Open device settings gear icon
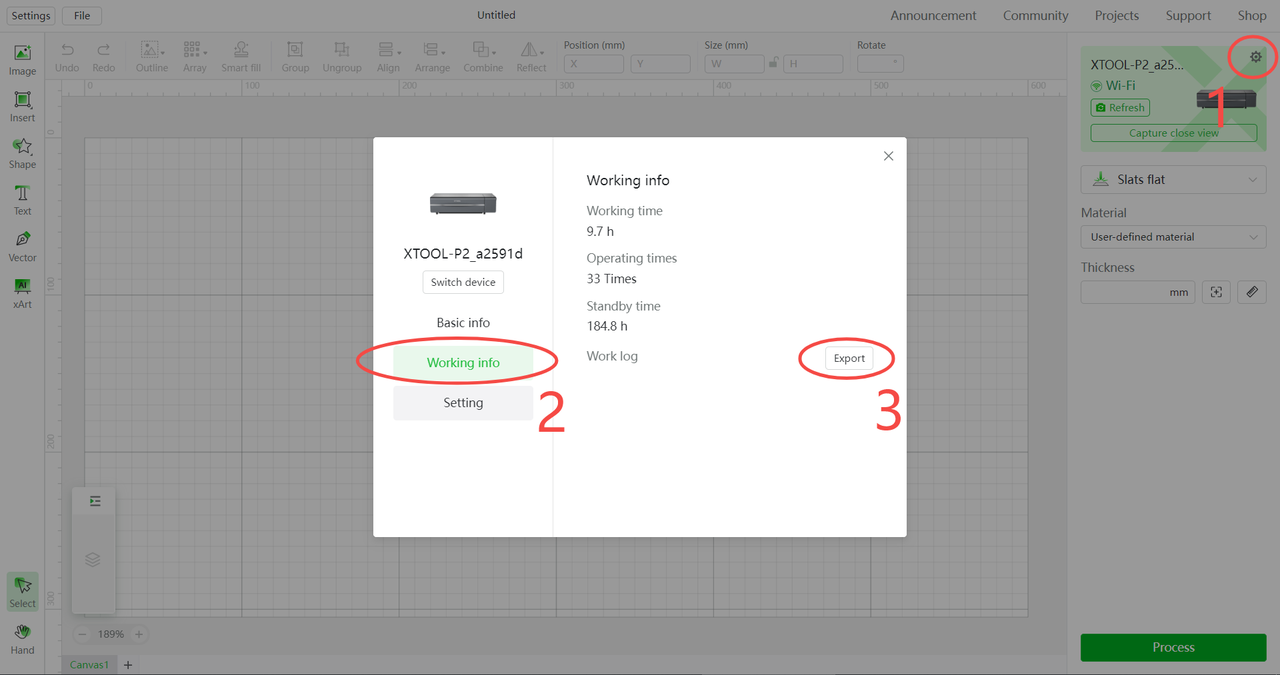The height and width of the screenshot is (675, 1280). [1256, 58]
